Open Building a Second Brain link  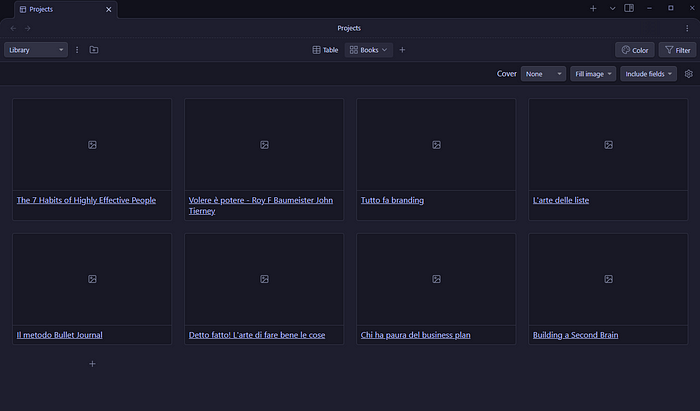pos(575,335)
